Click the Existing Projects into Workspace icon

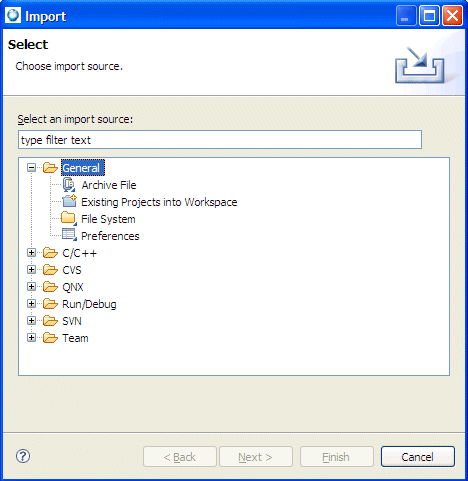[x=69, y=202]
